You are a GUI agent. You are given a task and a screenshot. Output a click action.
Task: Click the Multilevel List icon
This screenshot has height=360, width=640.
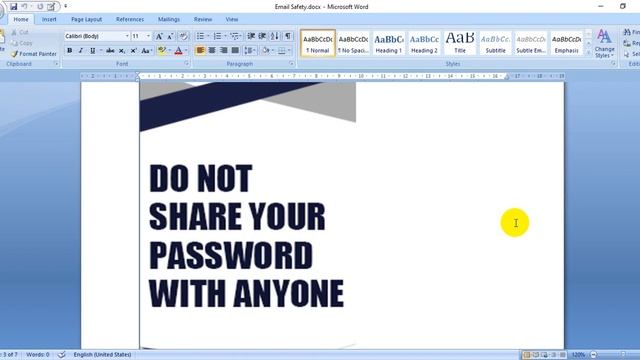pos(235,36)
